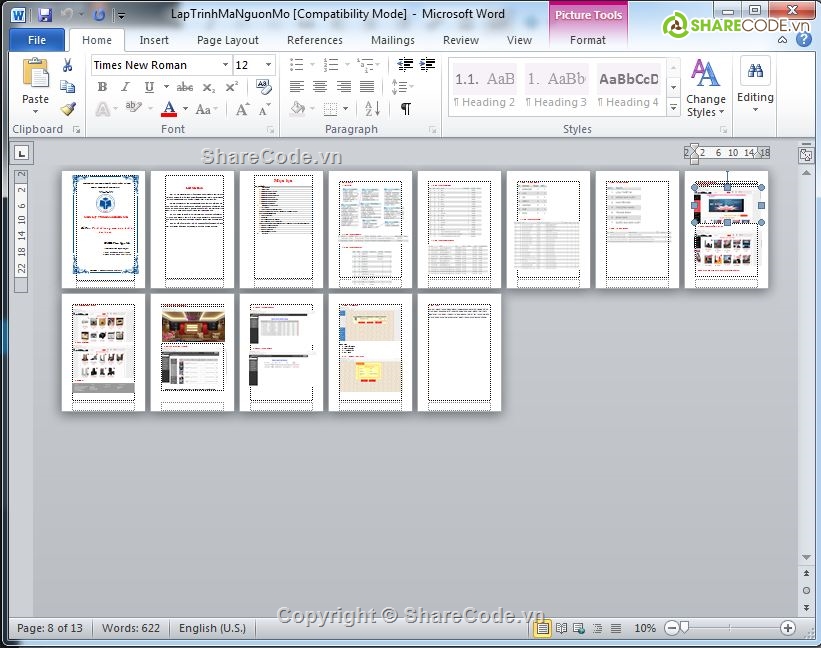Minimize the ribbon with the caret

coord(783,40)
